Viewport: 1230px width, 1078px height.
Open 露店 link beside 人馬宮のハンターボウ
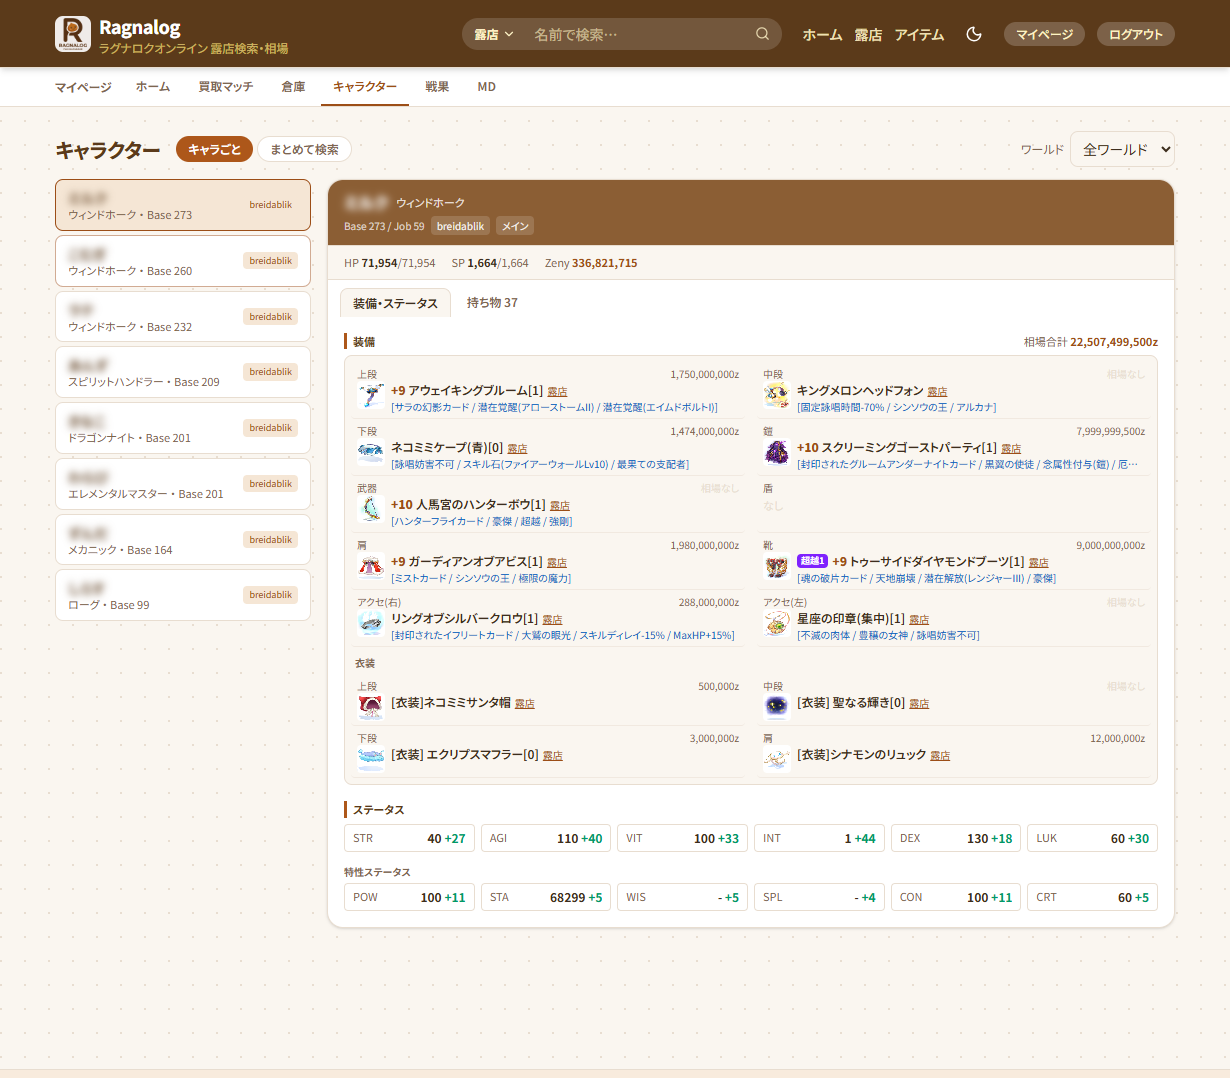(x=560, y=506)
